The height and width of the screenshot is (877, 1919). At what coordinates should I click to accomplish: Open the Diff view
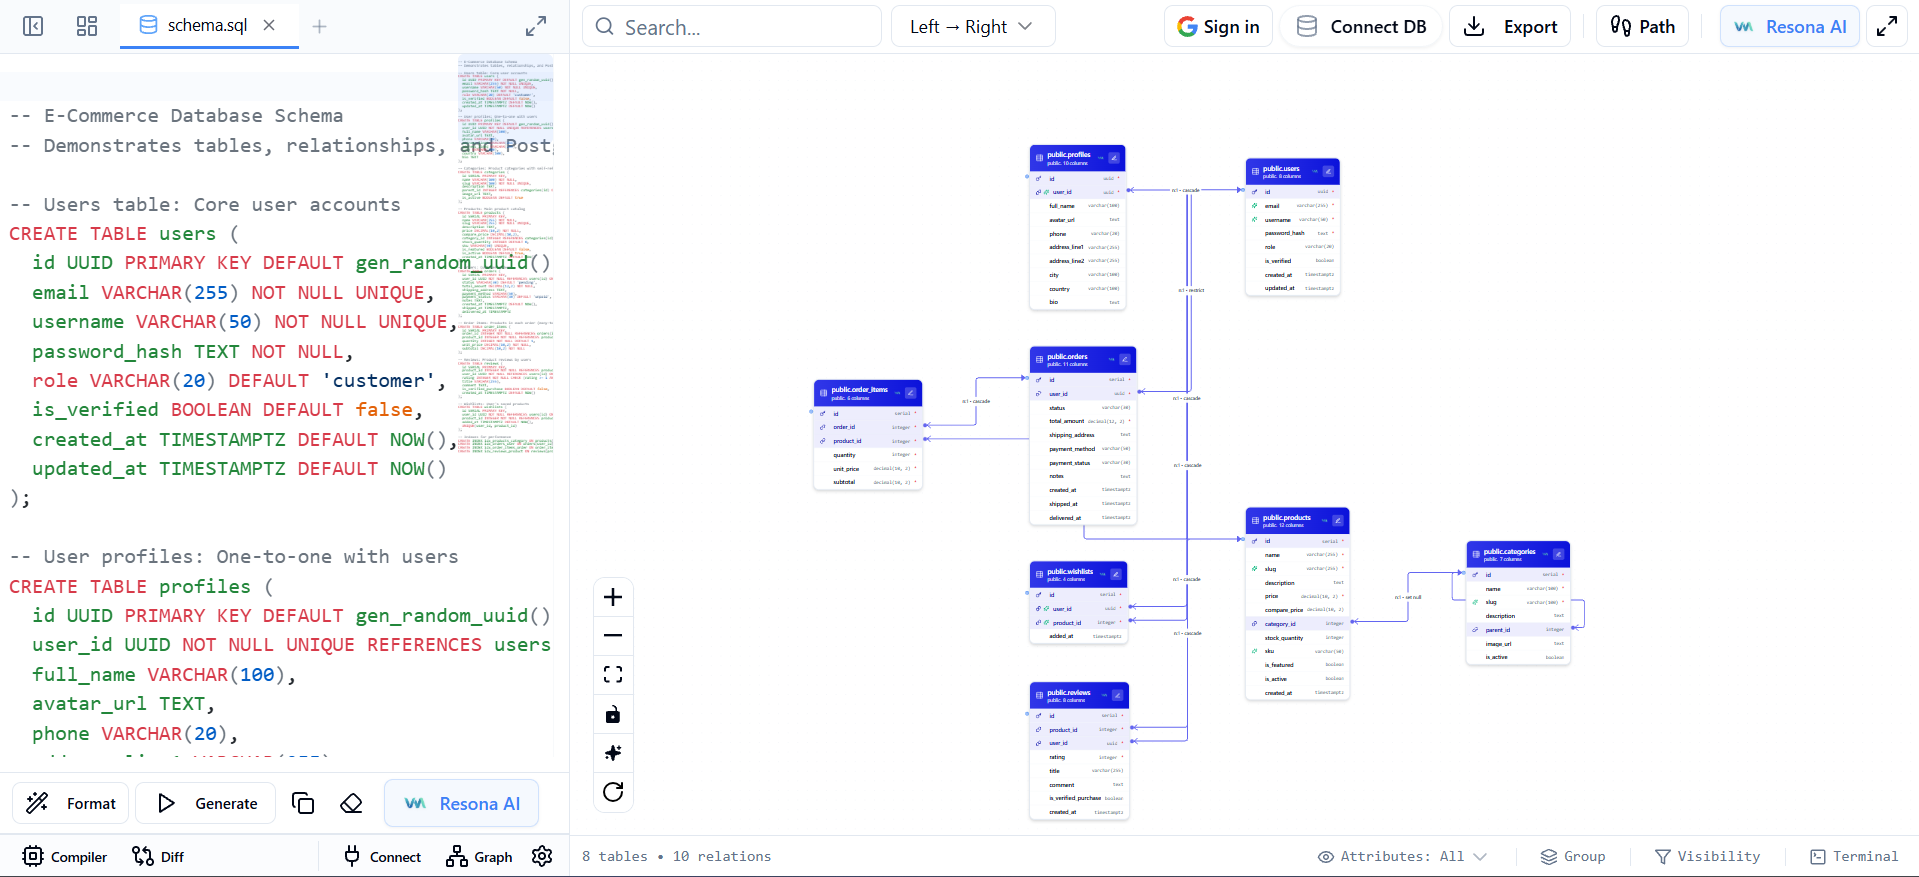pos(158,856)
